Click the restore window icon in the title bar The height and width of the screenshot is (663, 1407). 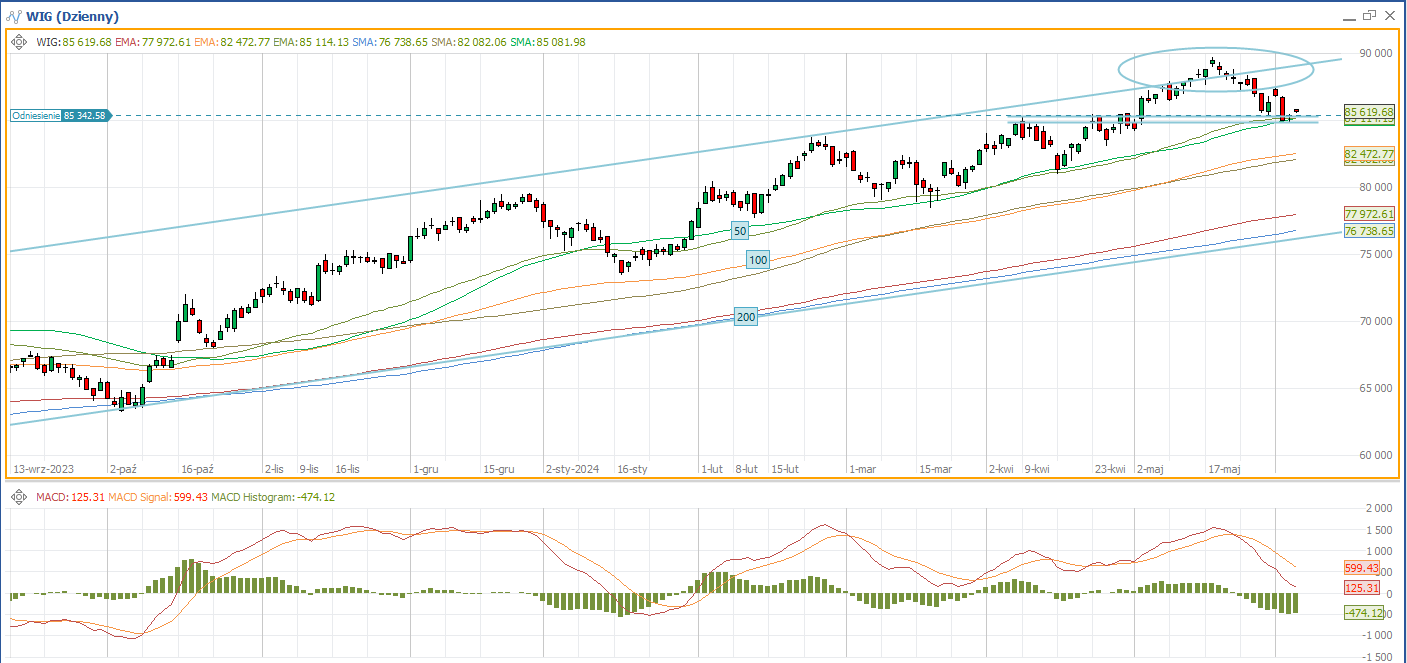(x=1368, y=16)
